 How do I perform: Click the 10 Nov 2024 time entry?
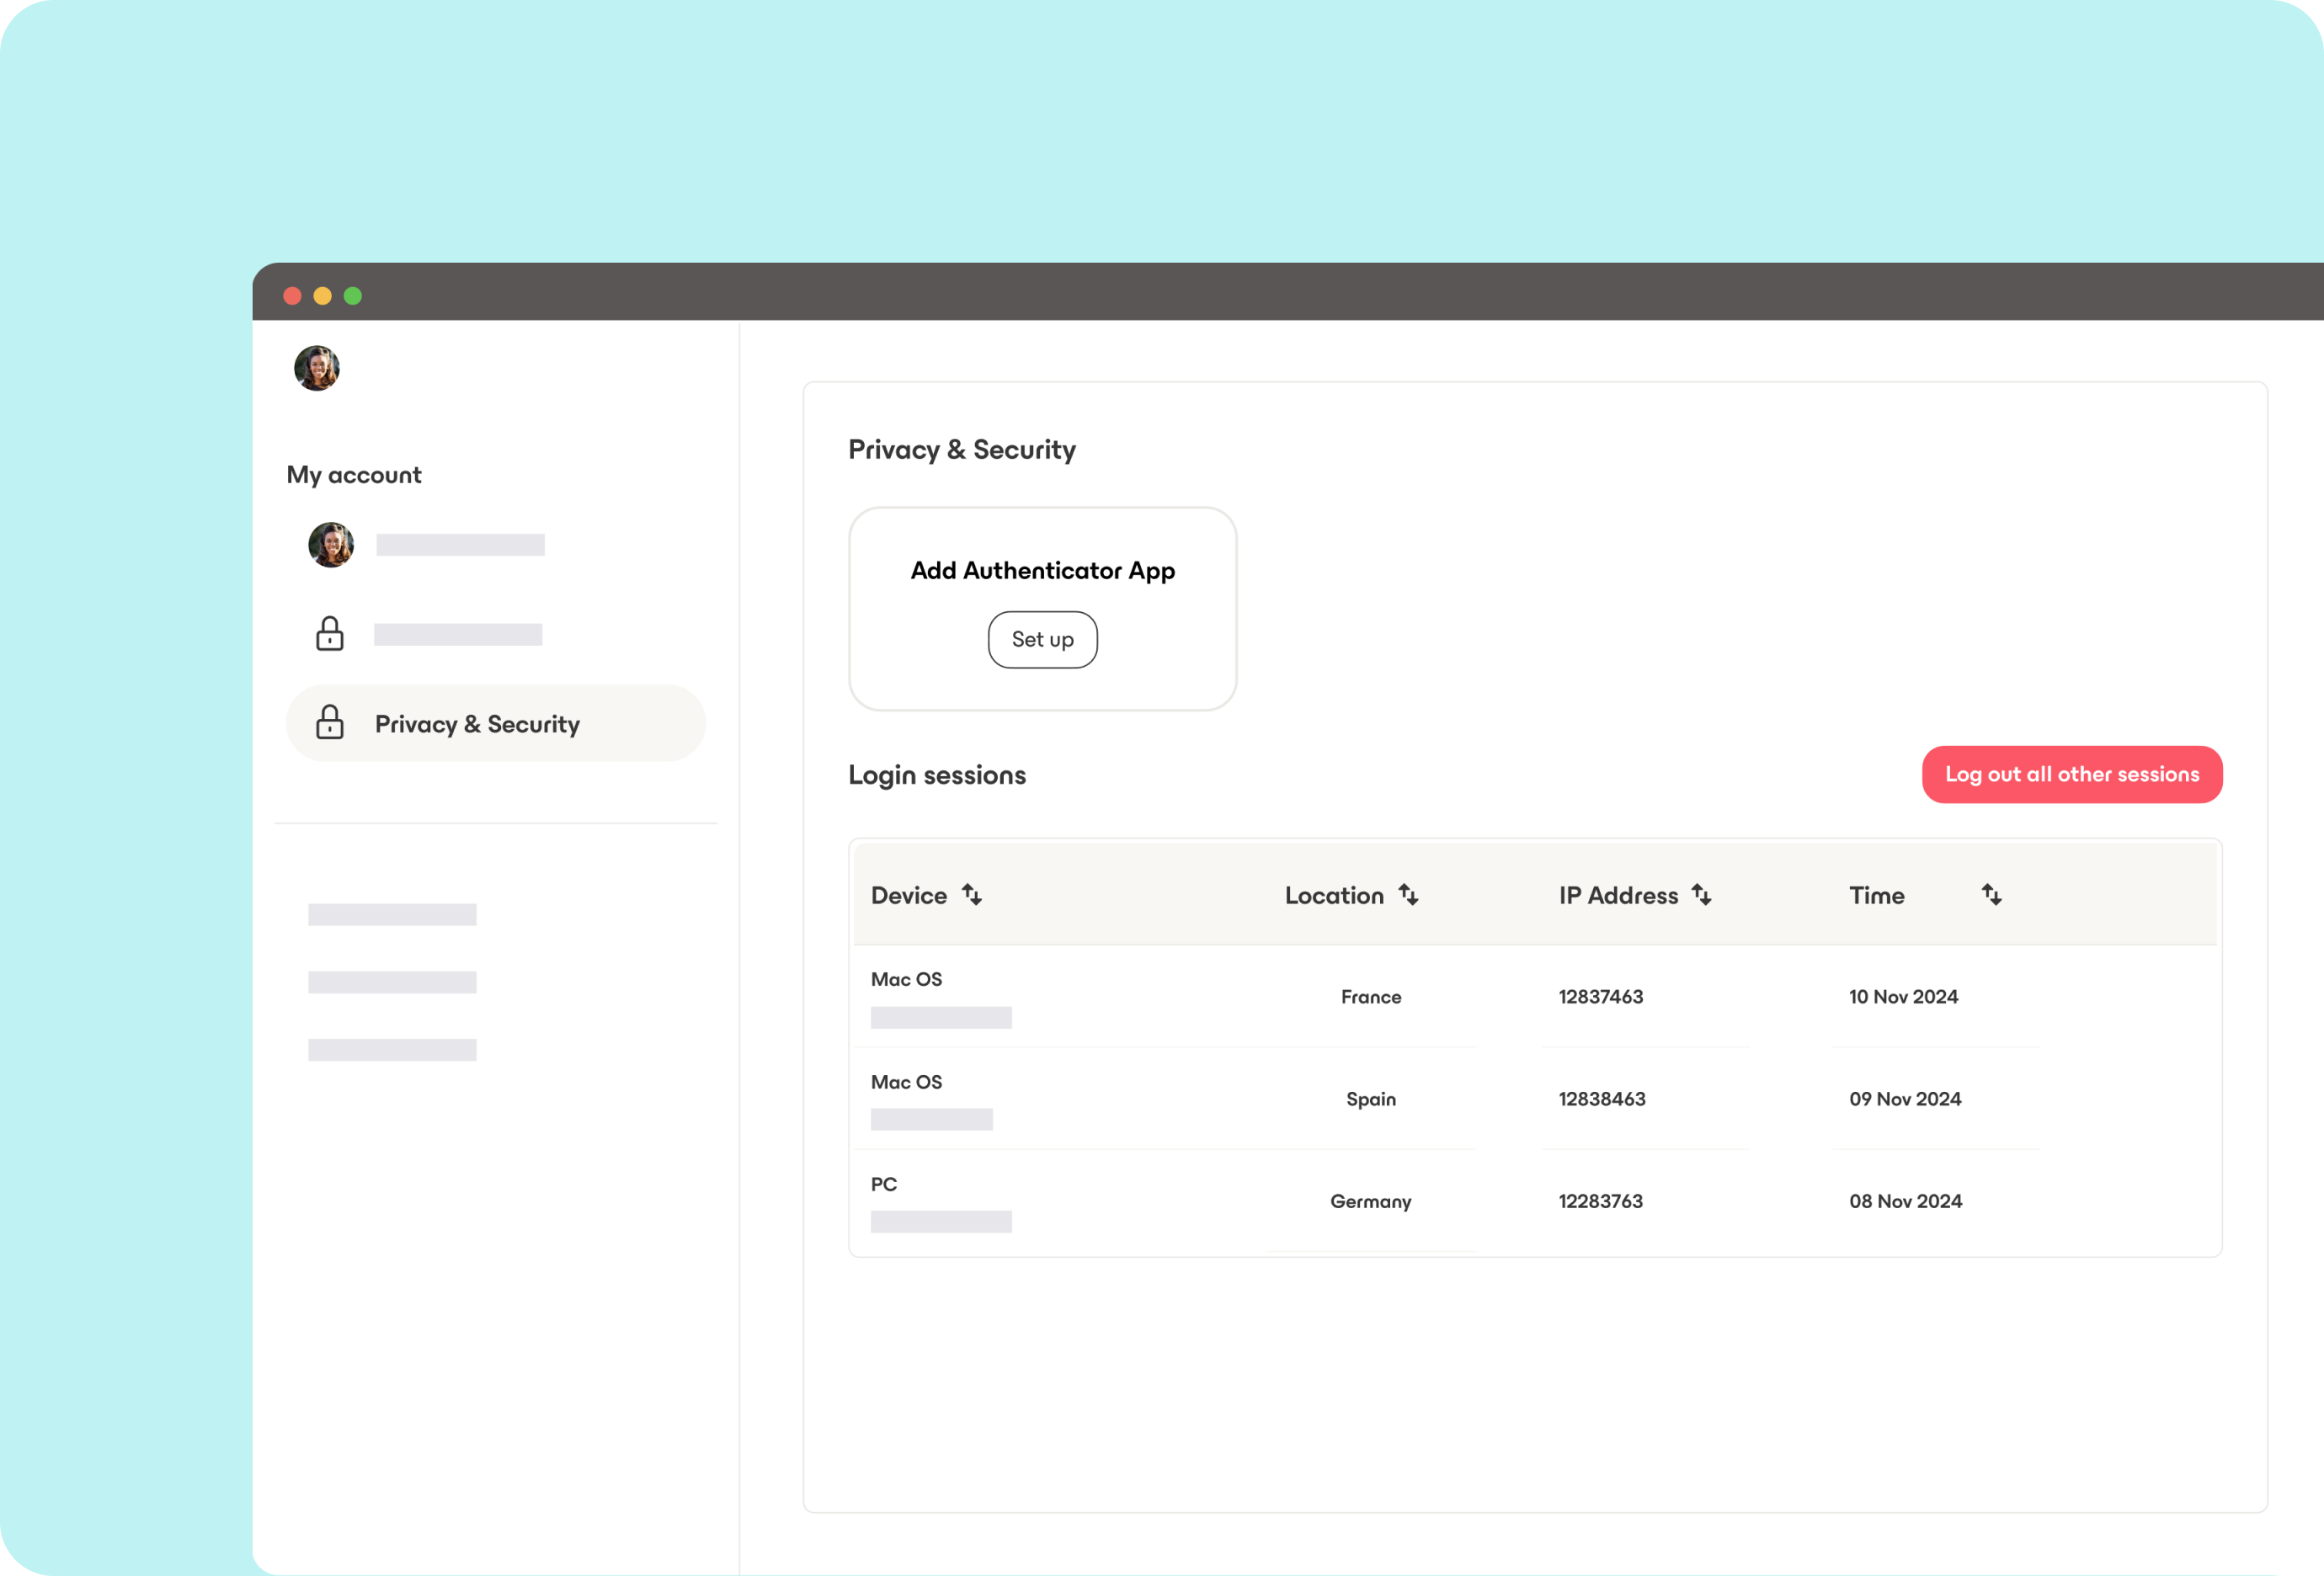tap(1902, 996)
